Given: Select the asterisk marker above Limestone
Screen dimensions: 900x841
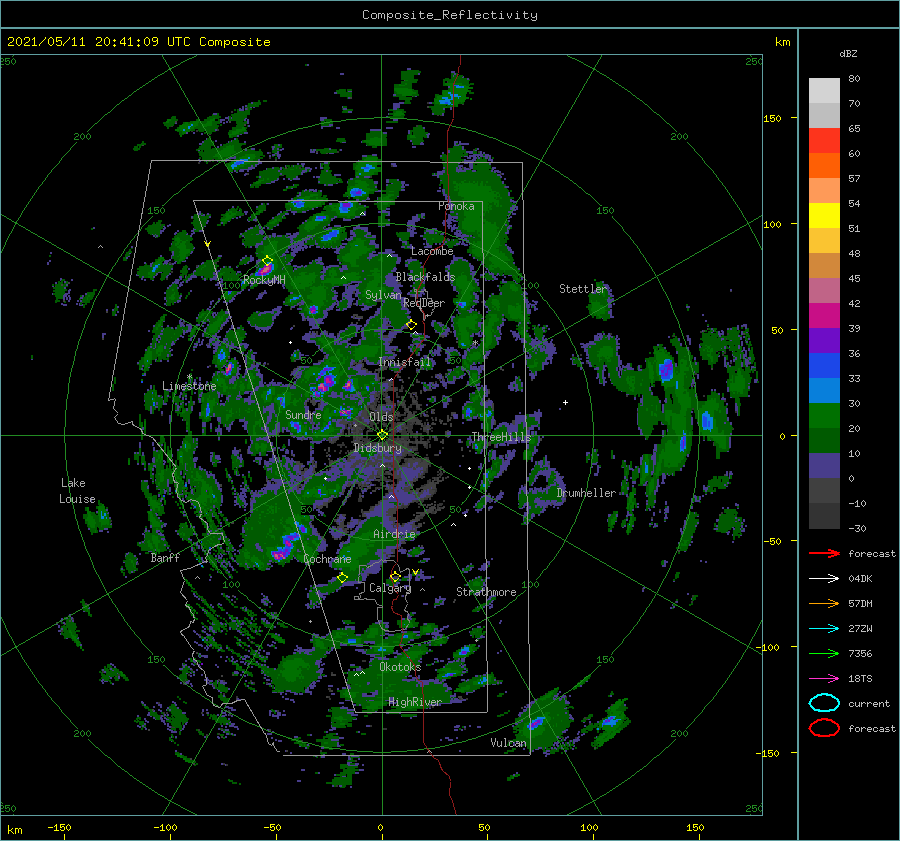Looking at the screenshot, I should [x=189, y=378].
